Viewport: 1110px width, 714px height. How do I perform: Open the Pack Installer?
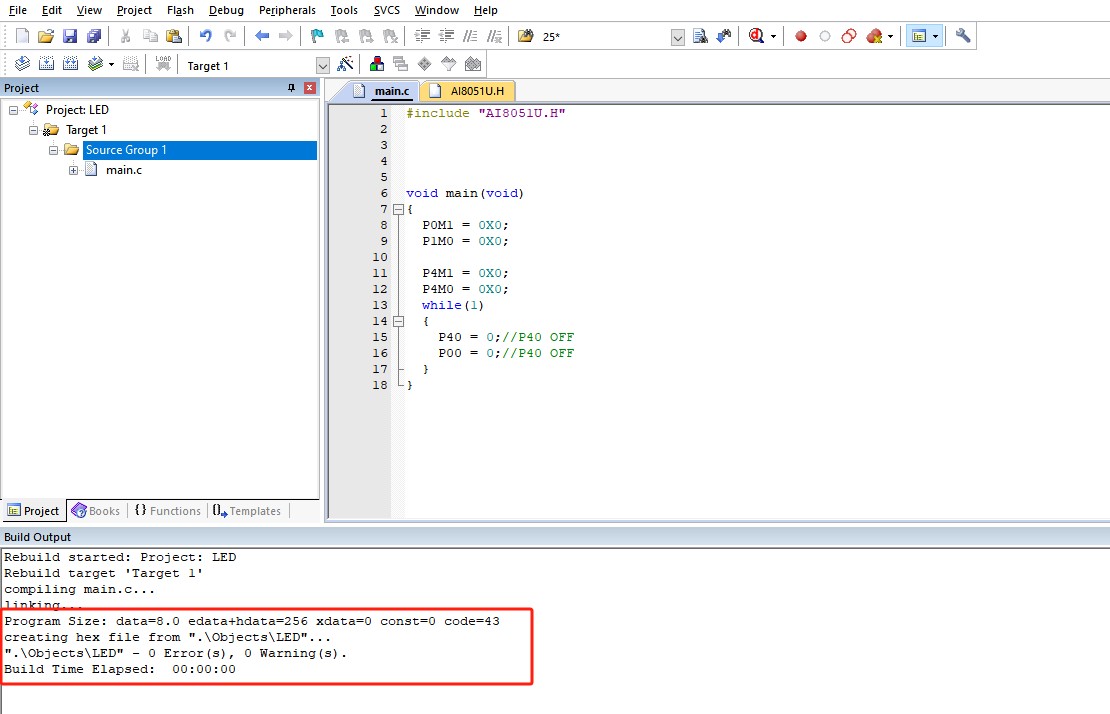click(x=473, y=64)
